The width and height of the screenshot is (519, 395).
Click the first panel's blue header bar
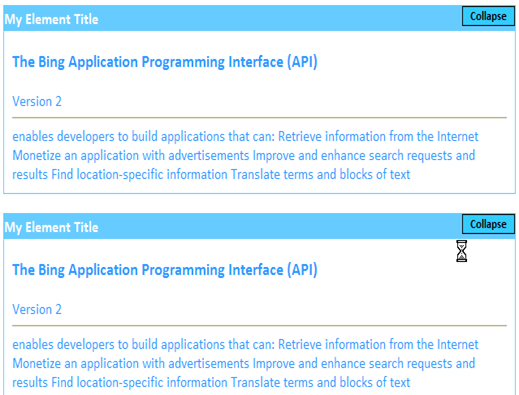[x=259, y=18]
